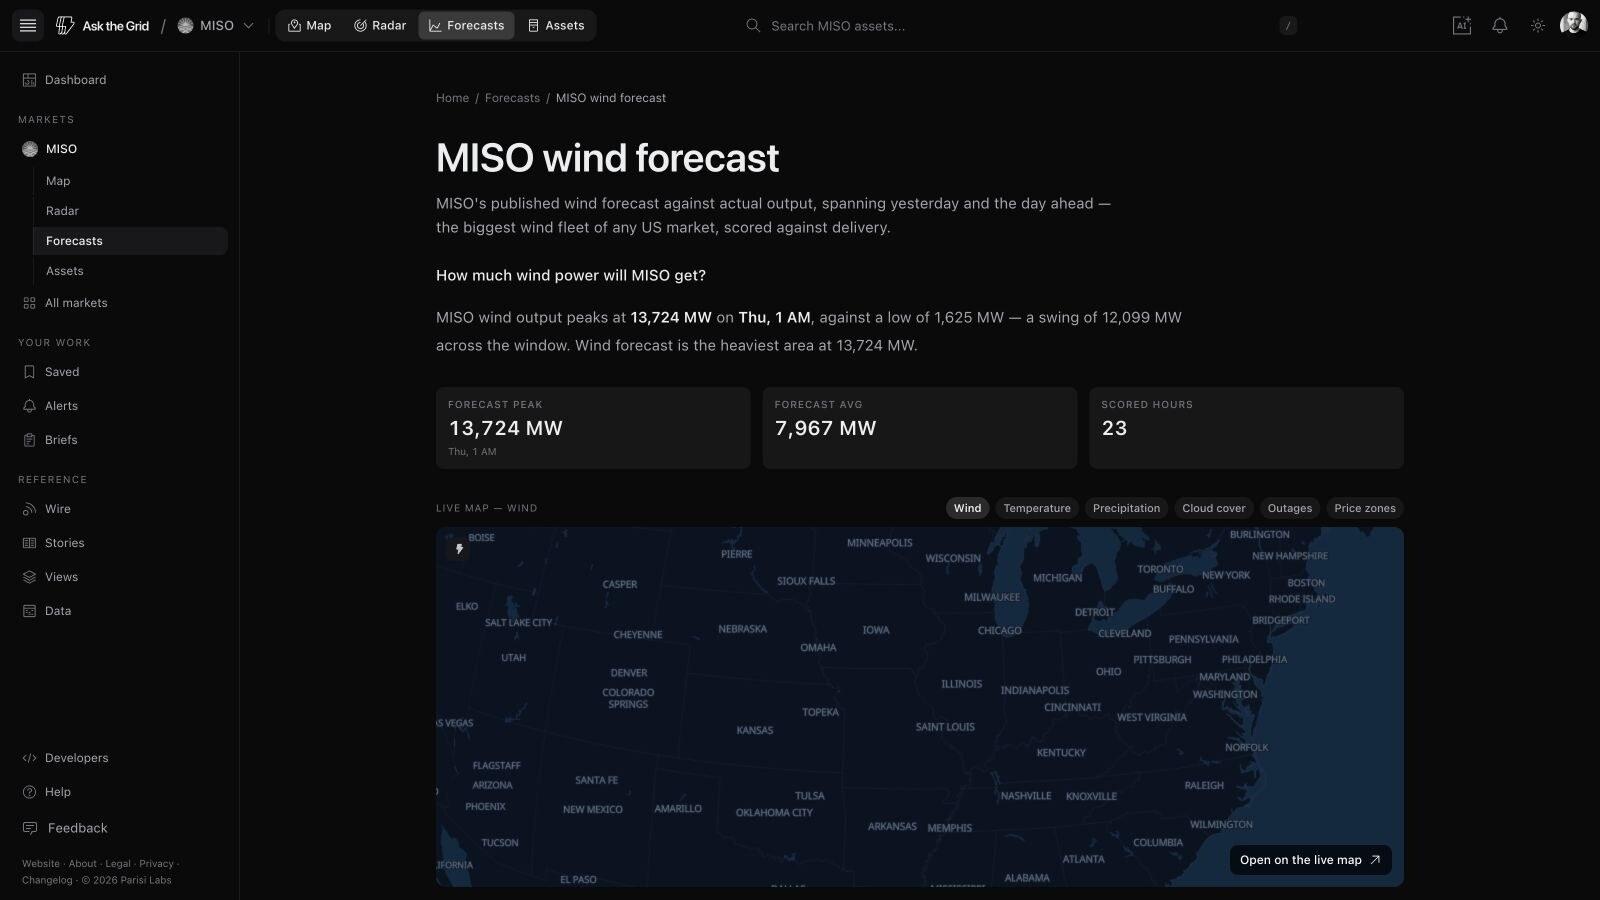Open Radar under MISO in sidebar
Viewport: 1600px width, 900px height.
130,211
